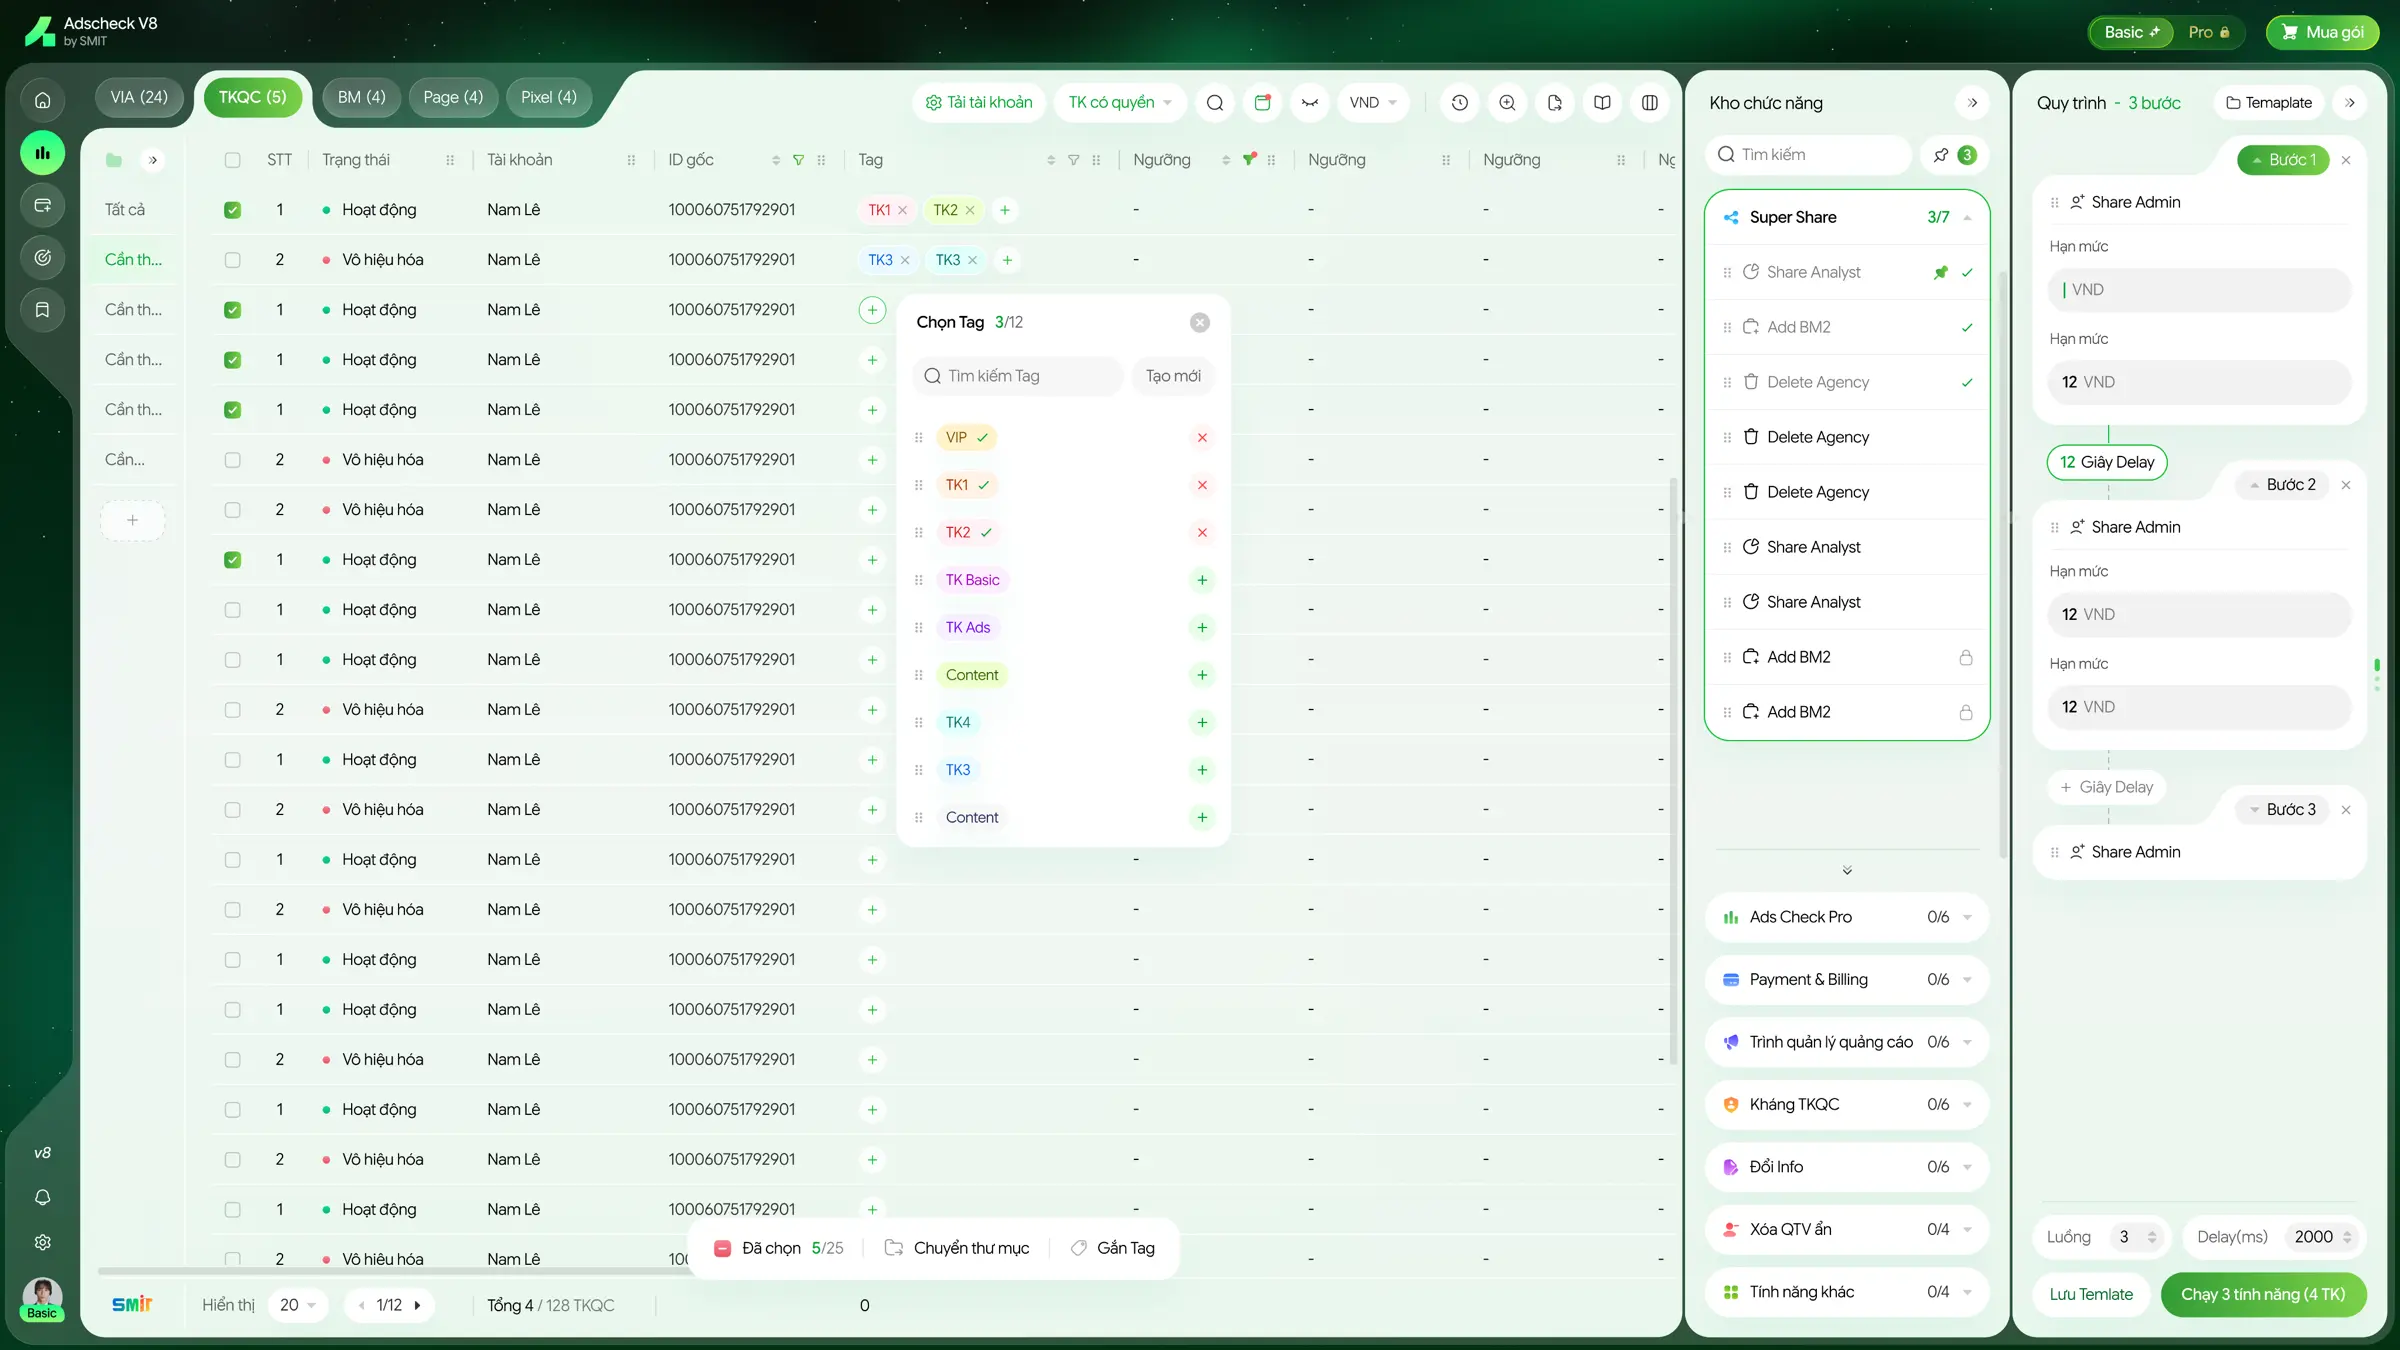Toggle the select-all header checkbox
The height and width of the screenshot is (1350, 2400).
point(232,160)
